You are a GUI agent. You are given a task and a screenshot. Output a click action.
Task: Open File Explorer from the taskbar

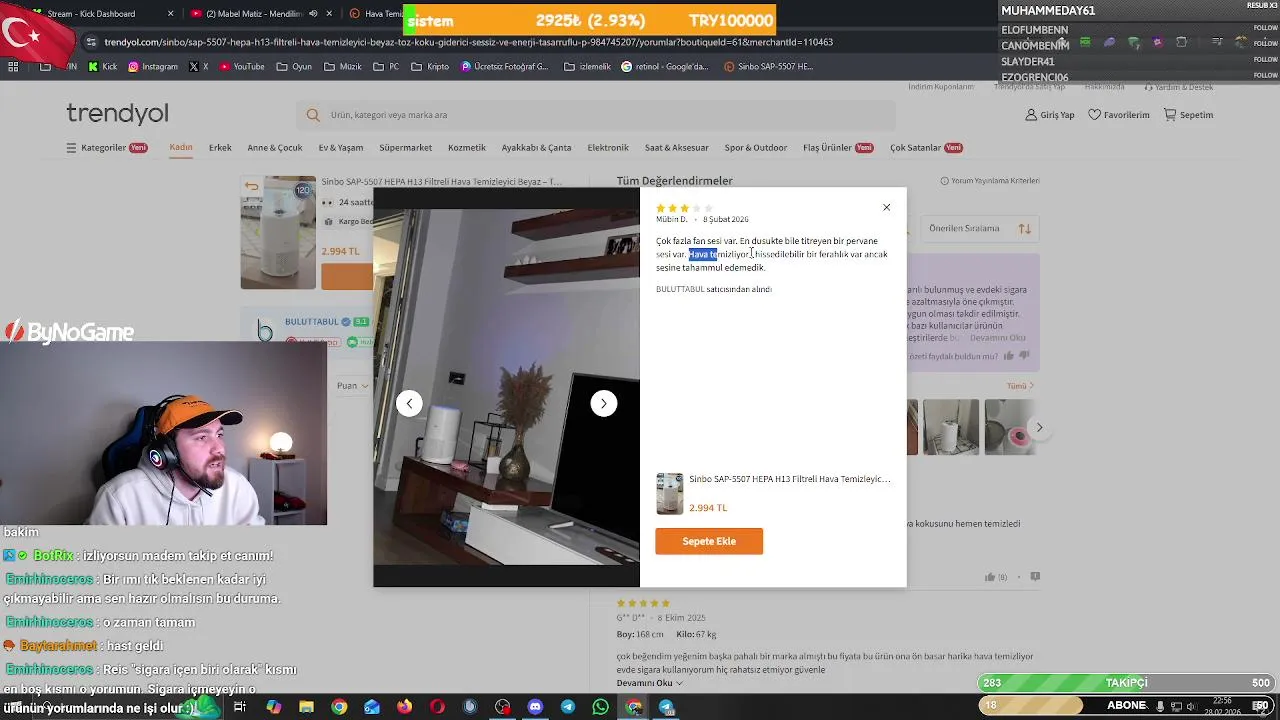click(306, 707)
